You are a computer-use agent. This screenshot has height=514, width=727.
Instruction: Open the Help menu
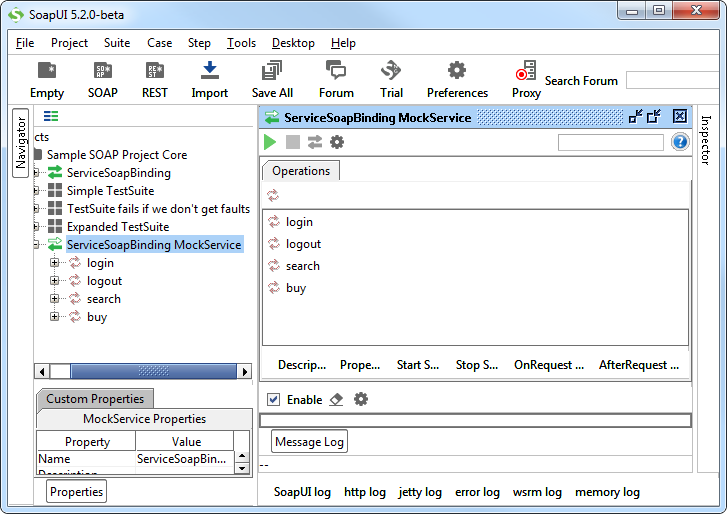point(343,43)
